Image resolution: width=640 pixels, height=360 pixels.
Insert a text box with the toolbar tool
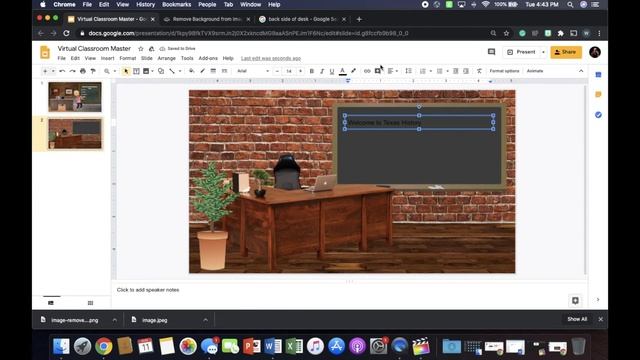click(x=136, y=71)
